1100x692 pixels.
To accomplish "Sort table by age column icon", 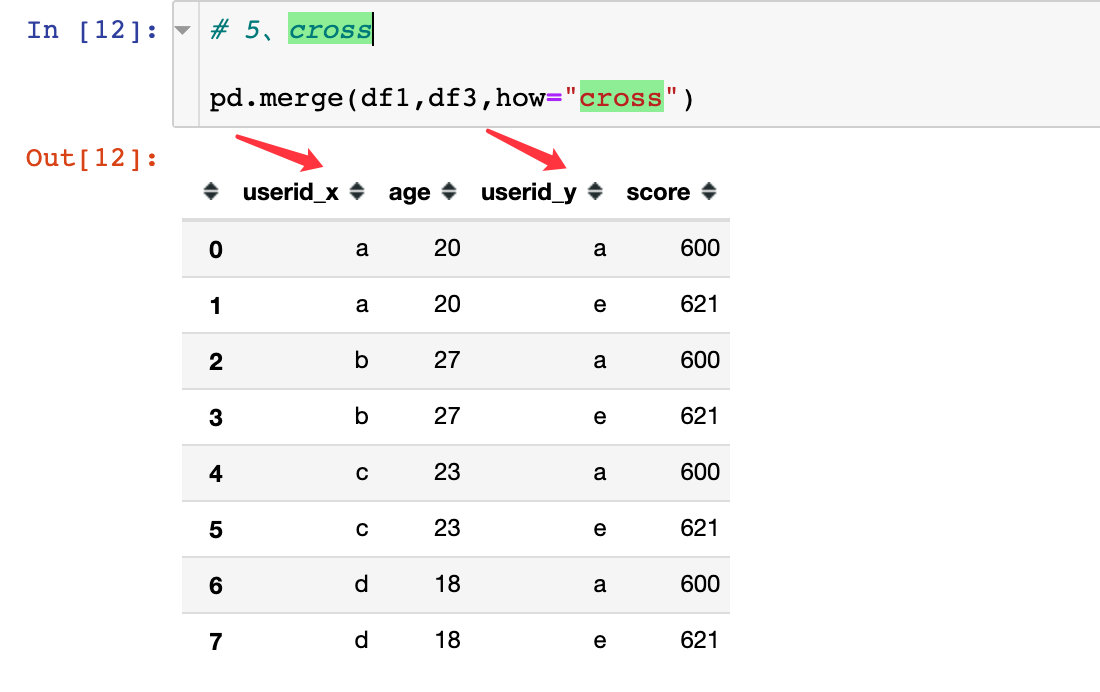I will (449, 192).
